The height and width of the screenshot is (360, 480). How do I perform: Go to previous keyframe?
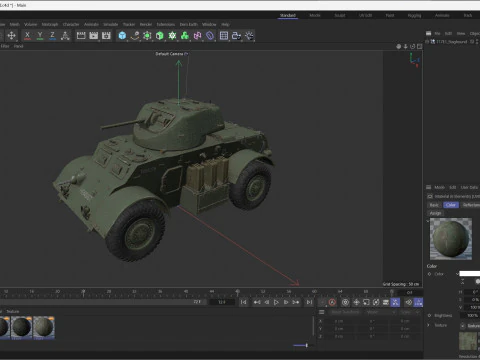(x=257, y=302)
